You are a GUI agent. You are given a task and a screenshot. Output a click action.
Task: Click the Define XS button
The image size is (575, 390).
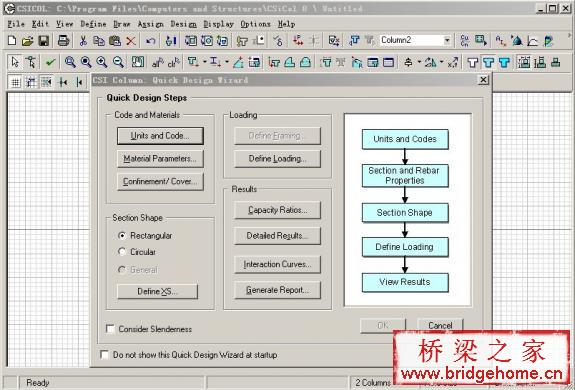[x=157, y=291]
